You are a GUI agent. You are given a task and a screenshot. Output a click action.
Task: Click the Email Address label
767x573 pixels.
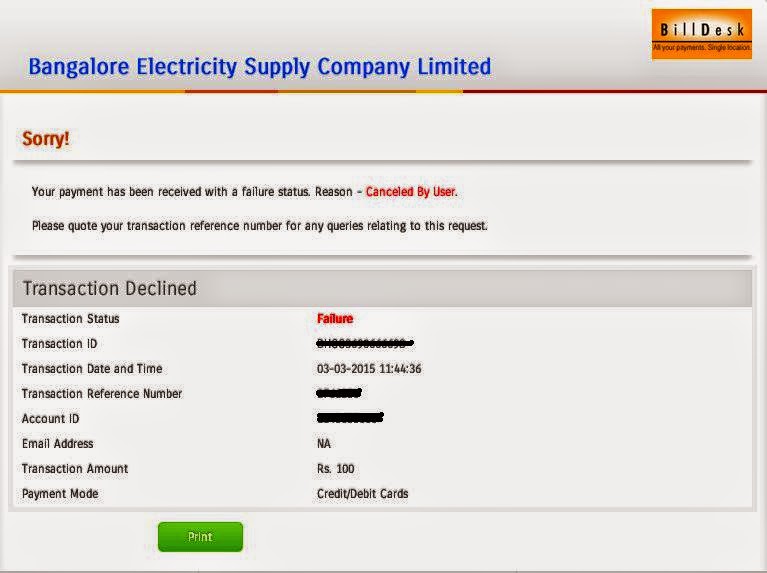tap(58, 444)
